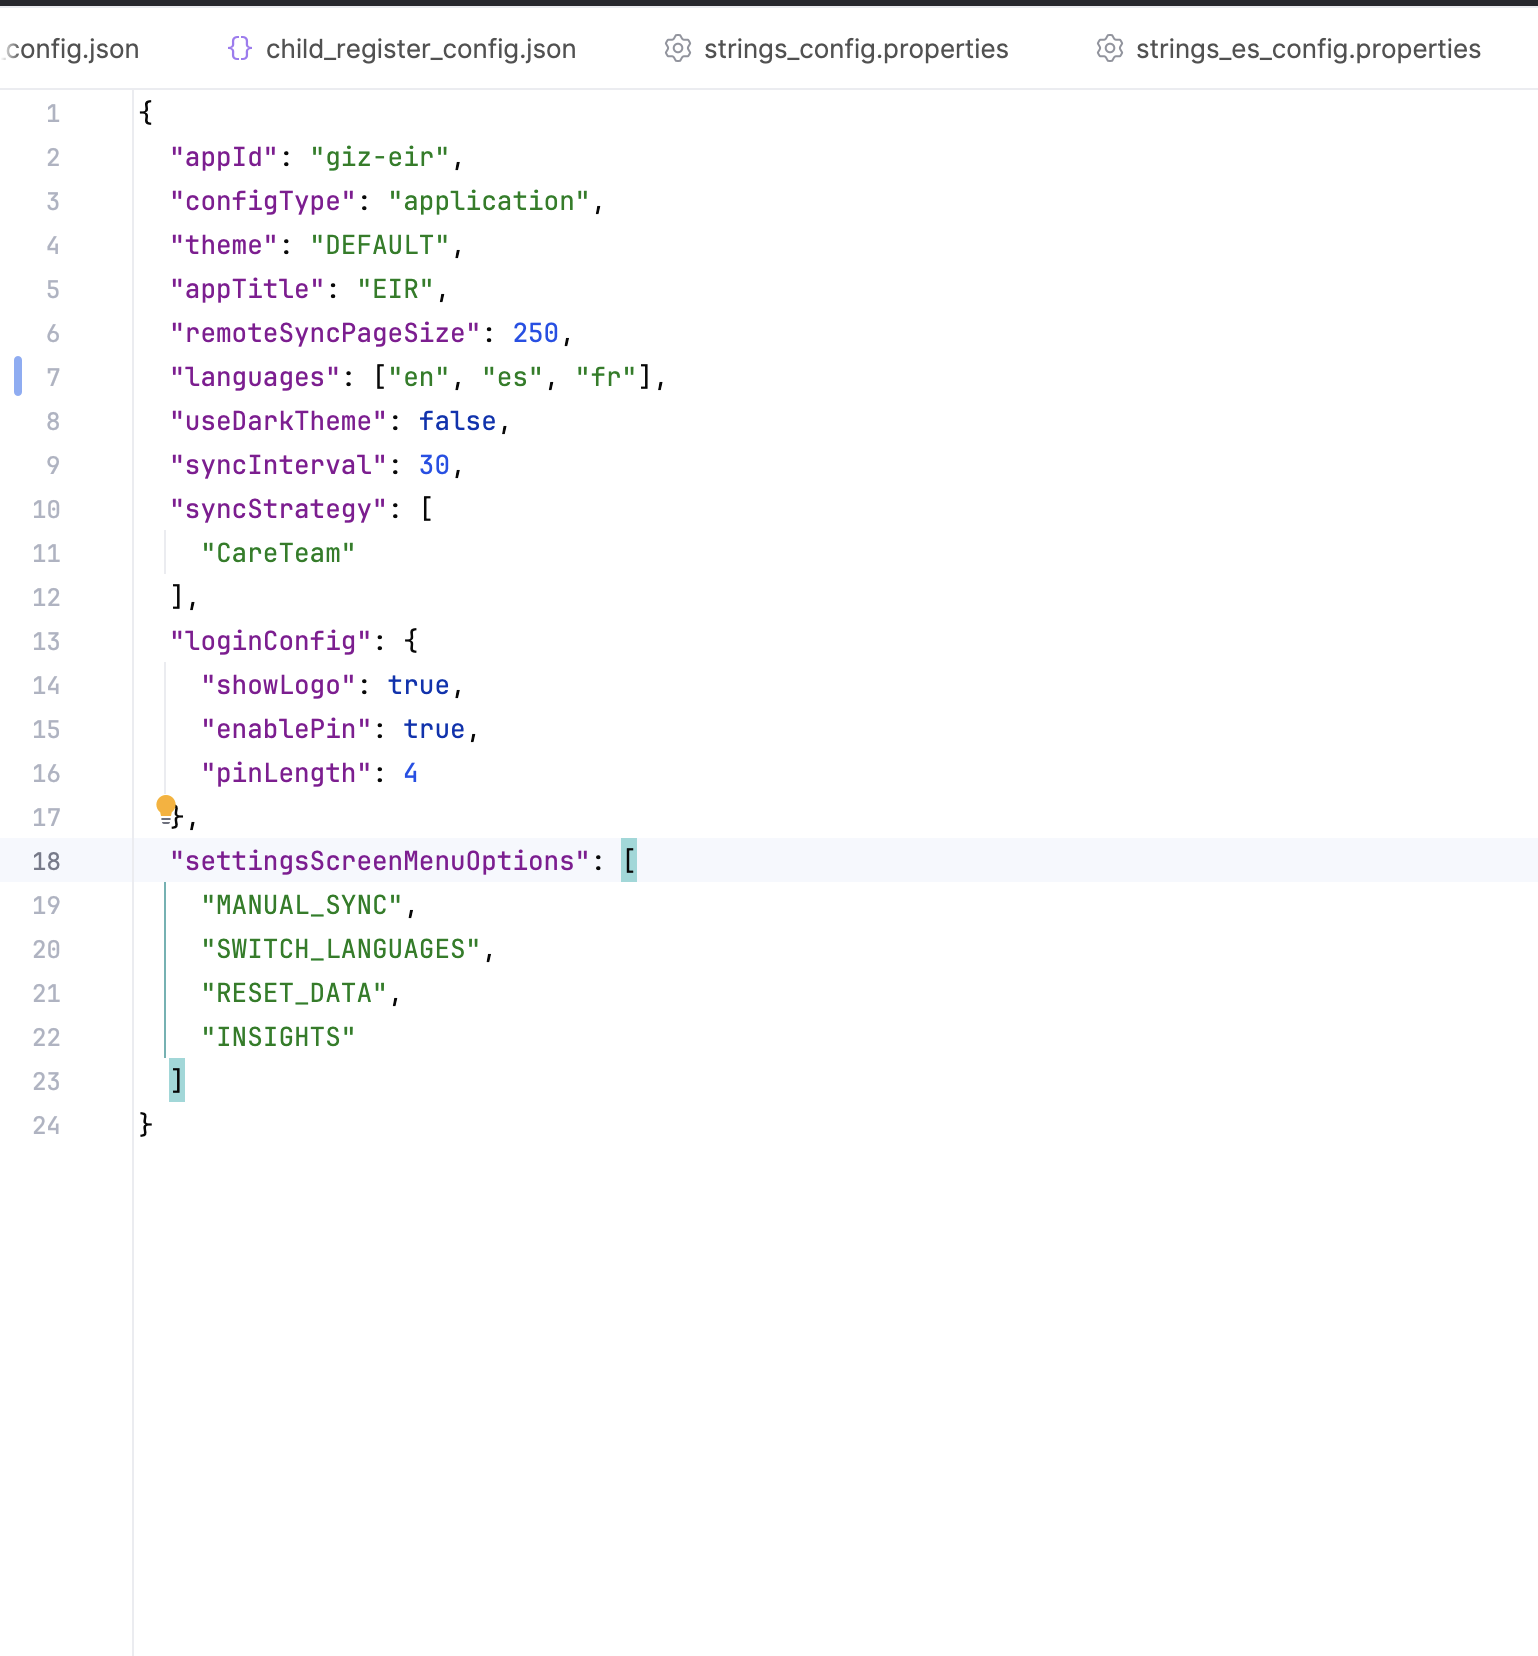The image size is (1538, 1656).
Task: Click line number 10 in gutter
Action: [46, 509]
